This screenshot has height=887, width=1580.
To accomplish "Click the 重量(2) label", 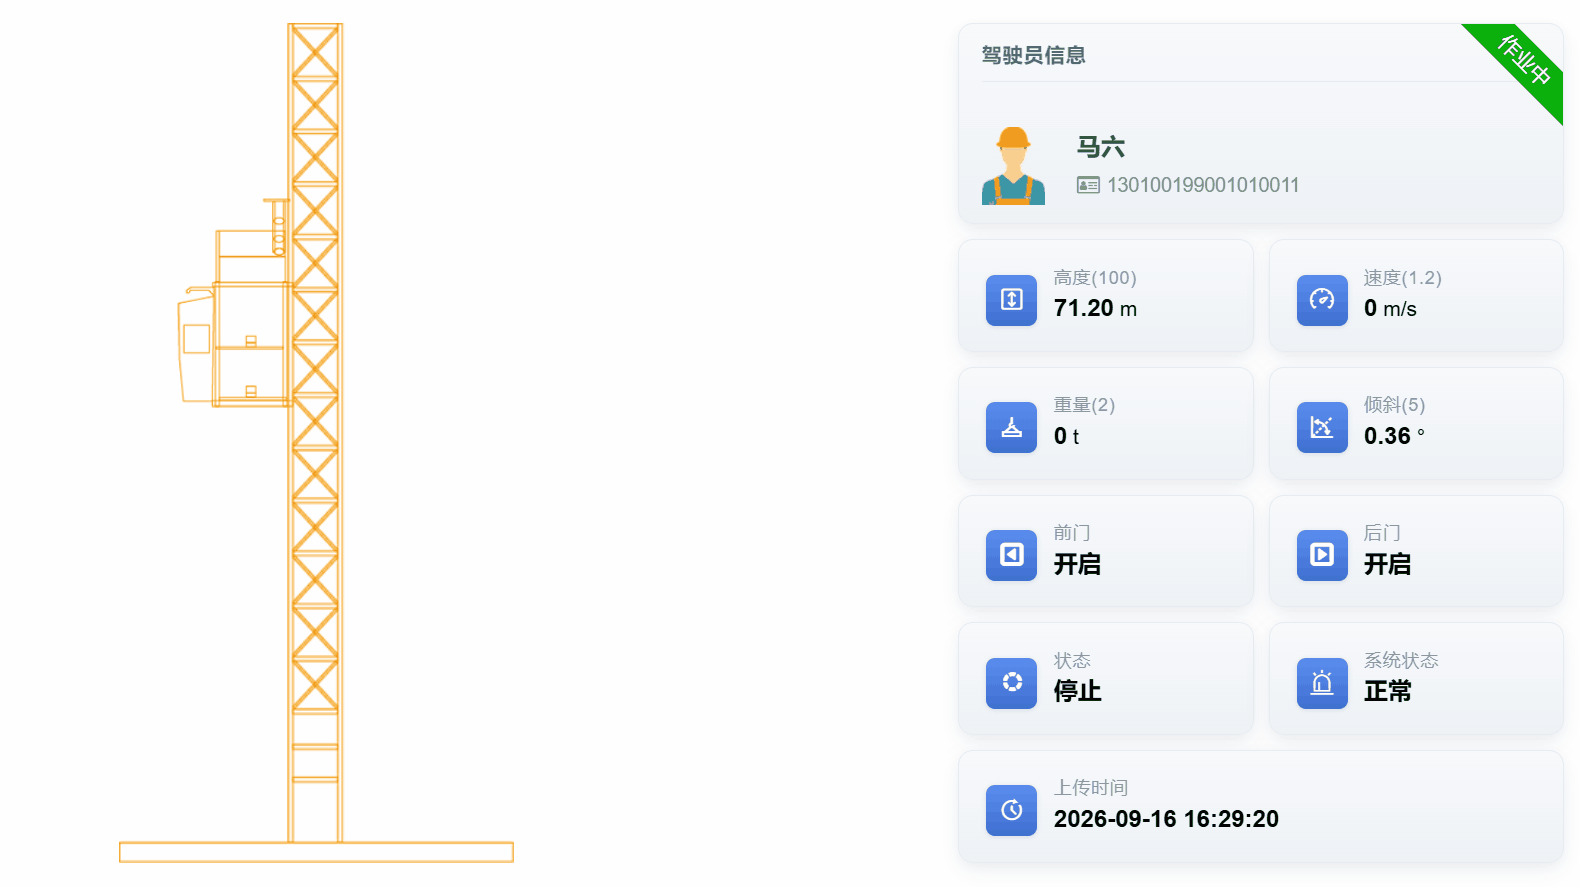I will [x=1084, y=405].
